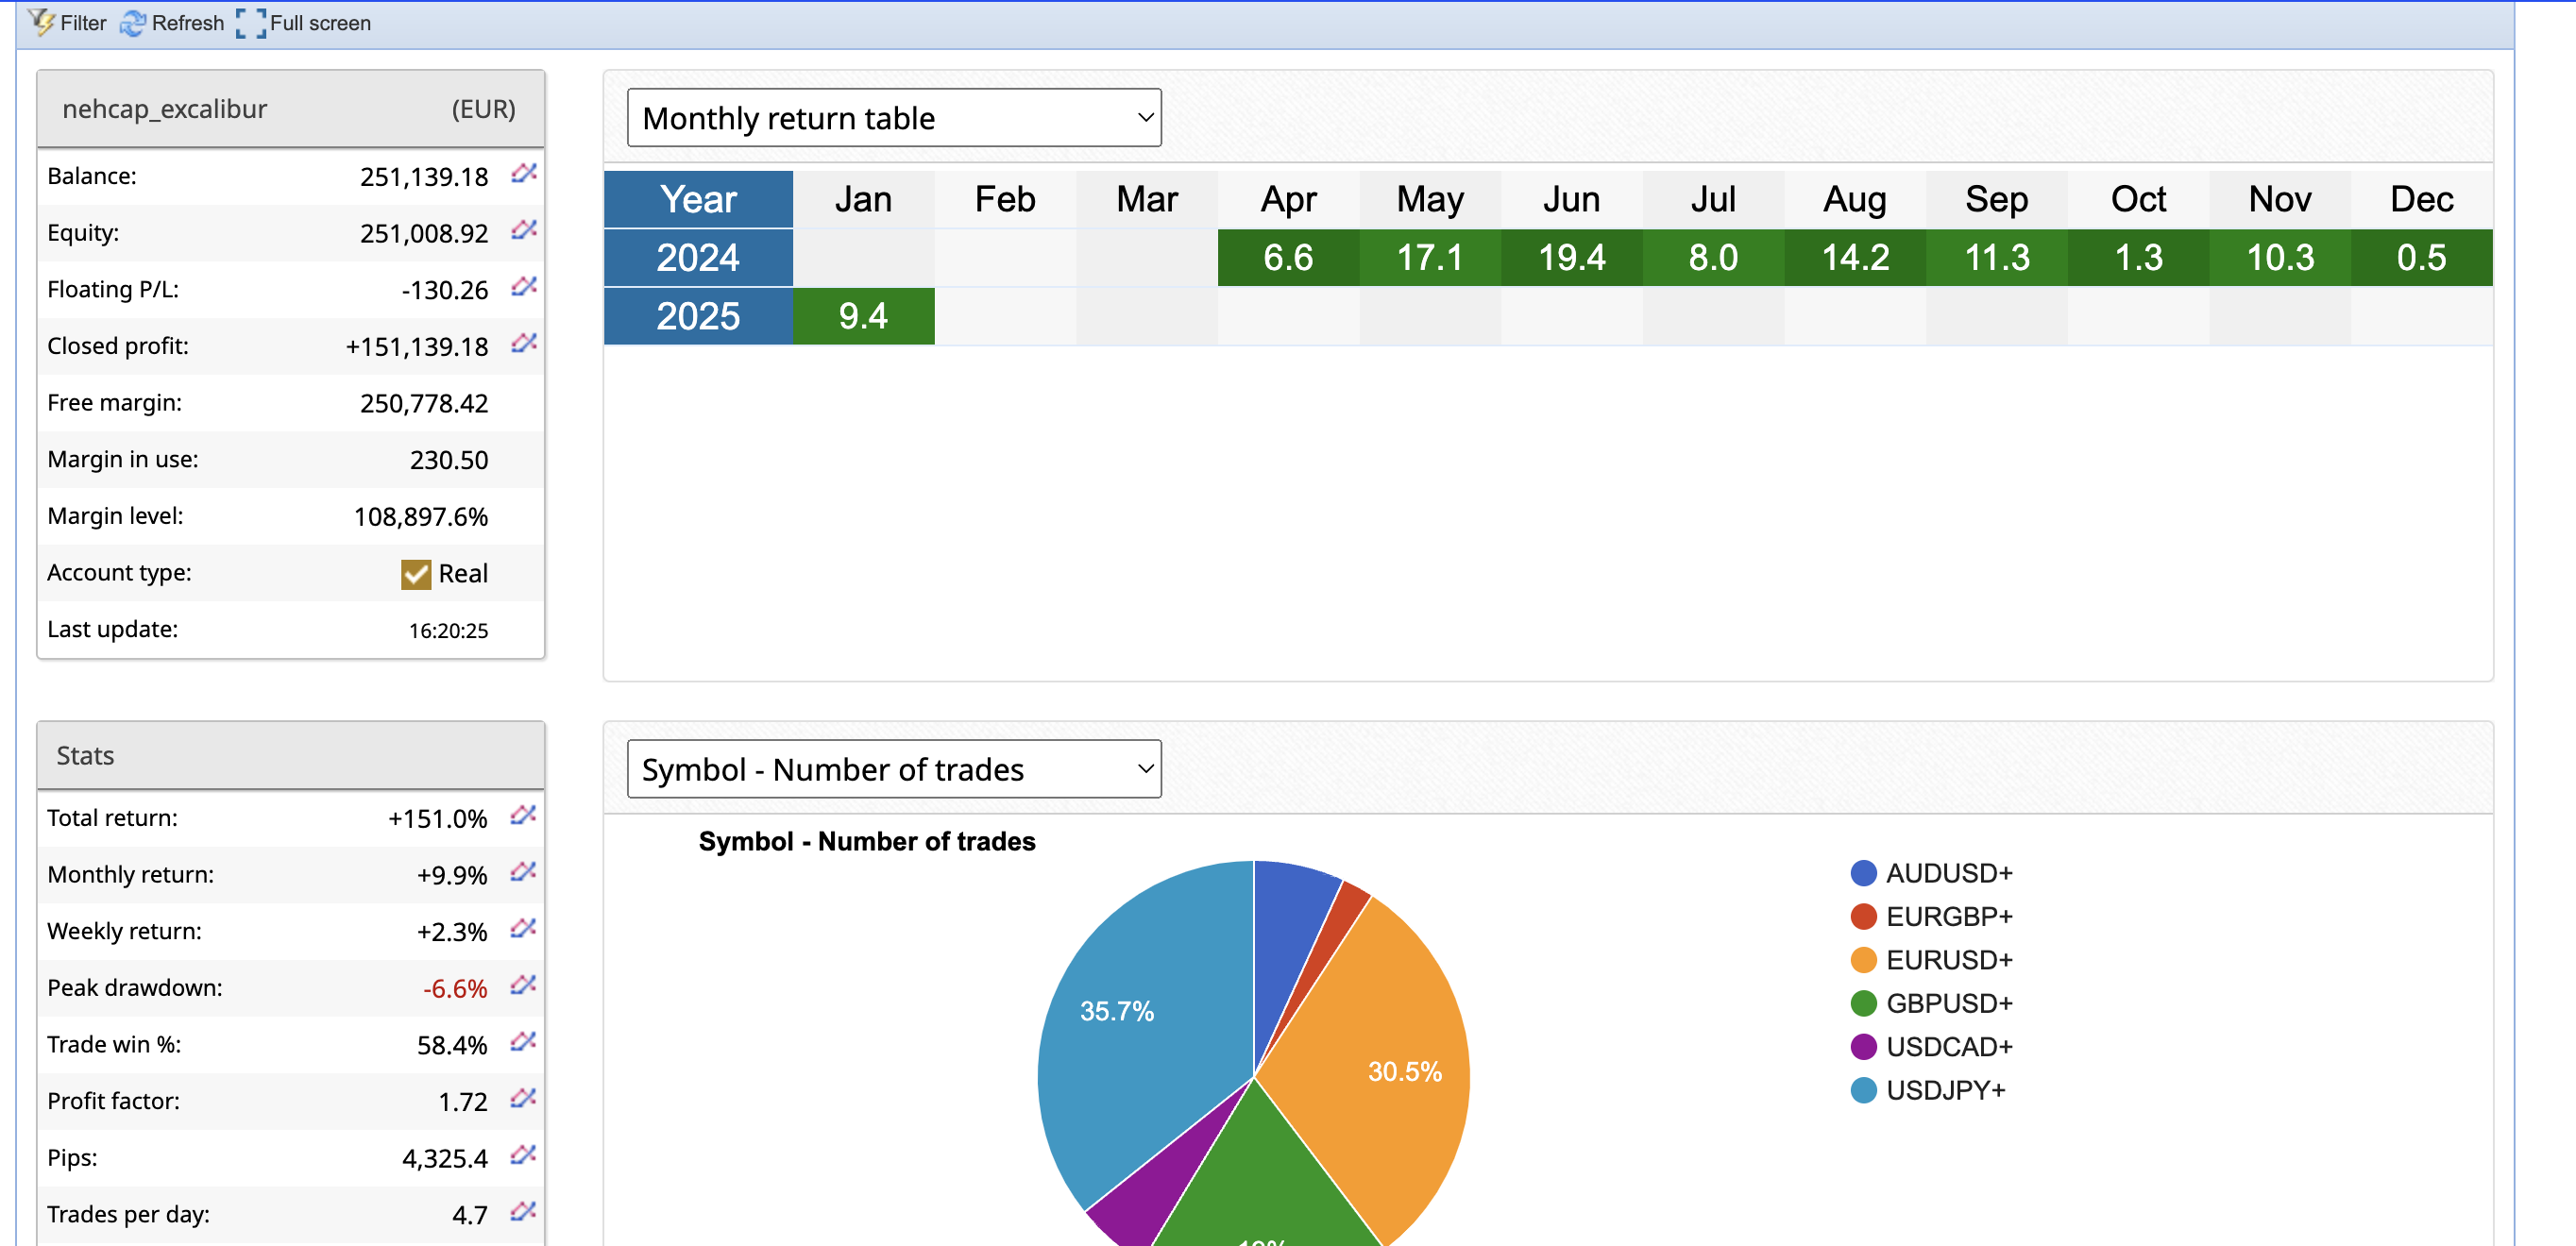The height and width of the screenshot is (1246, 2576).
Task: Click the 19.4 June 2024 return cell
Action: tap(1570, 258)
